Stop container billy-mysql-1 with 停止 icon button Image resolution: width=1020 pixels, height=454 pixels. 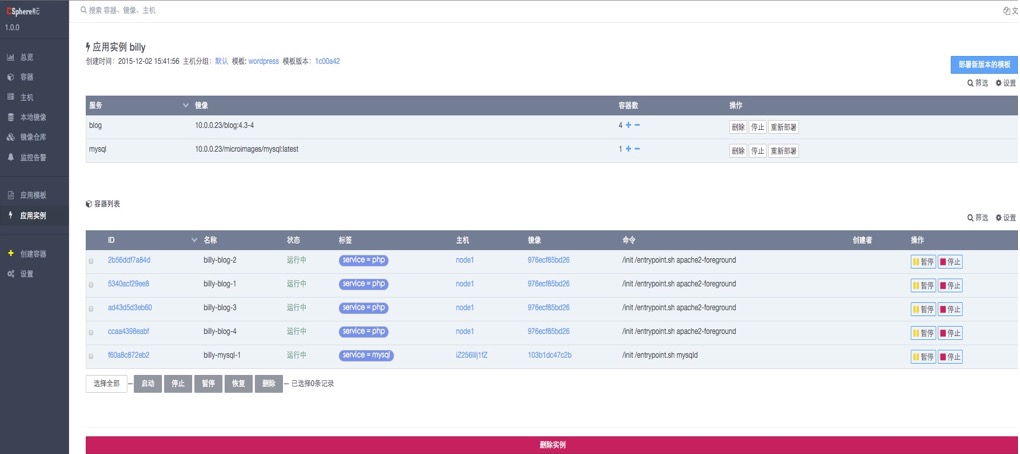click(x=950, y=357)
